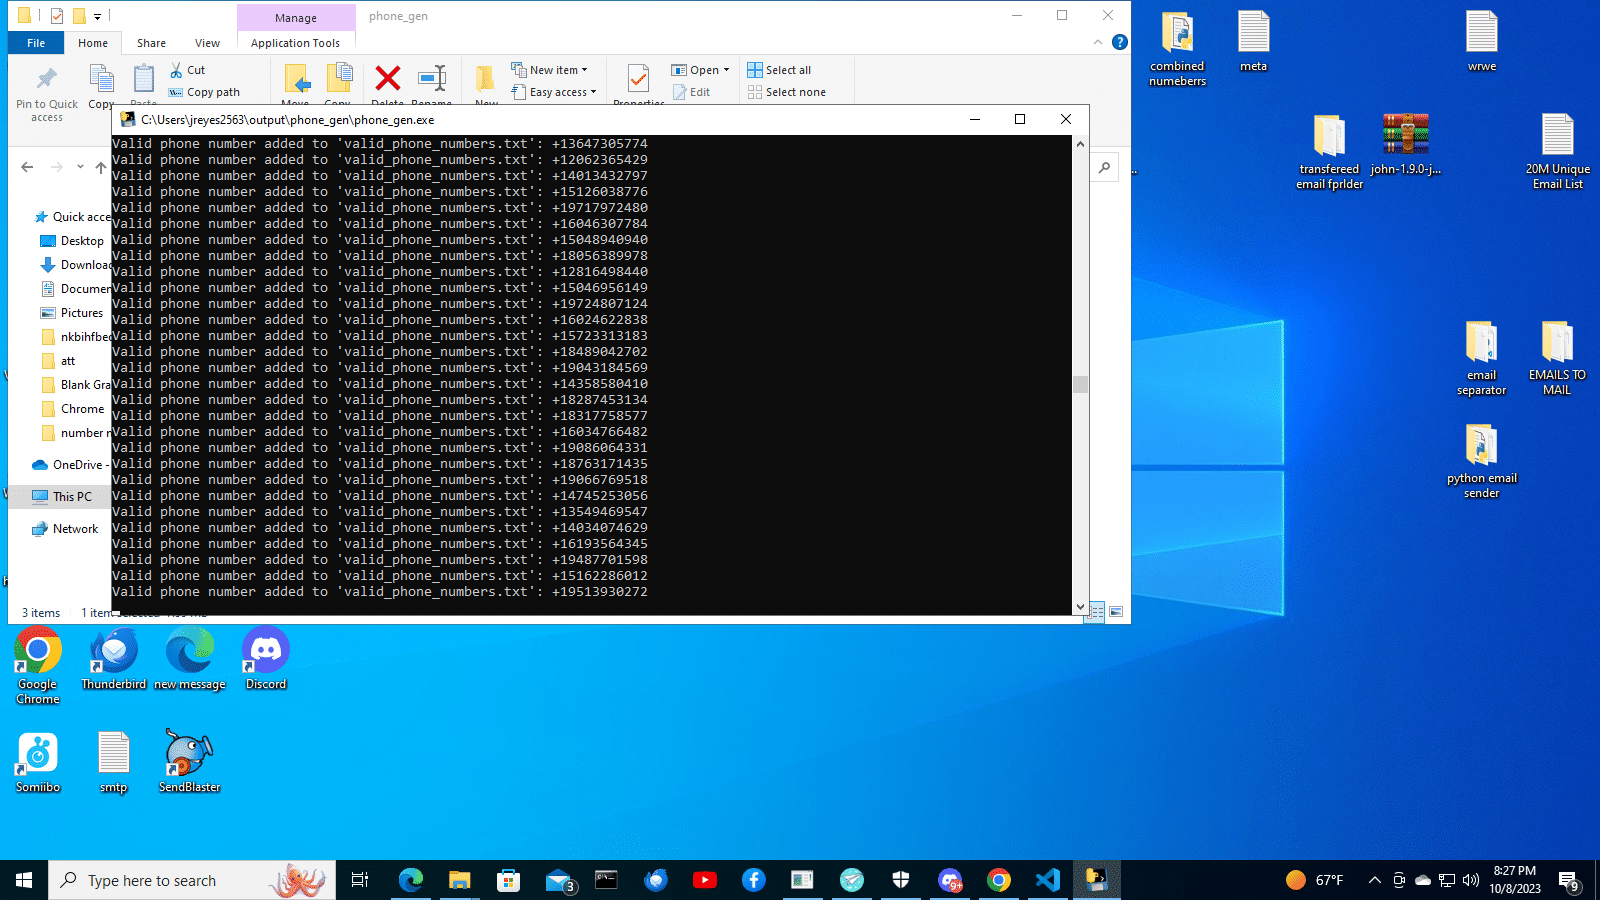Click Visual Studio Code in taskbar
This screenshot has width=1600, height=900.
coord(1047,880)
